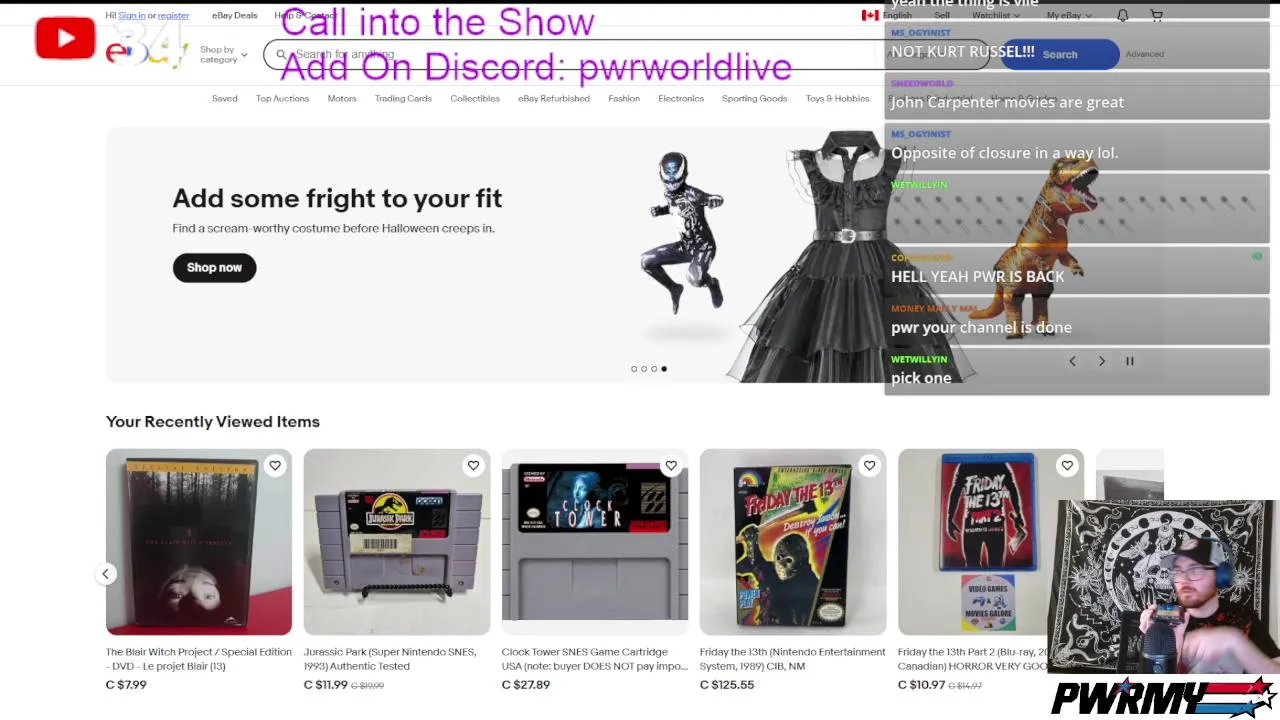Click the YouTube logo icon
Viewport: 1280px width, 720px height.
(x=65, y=38)
